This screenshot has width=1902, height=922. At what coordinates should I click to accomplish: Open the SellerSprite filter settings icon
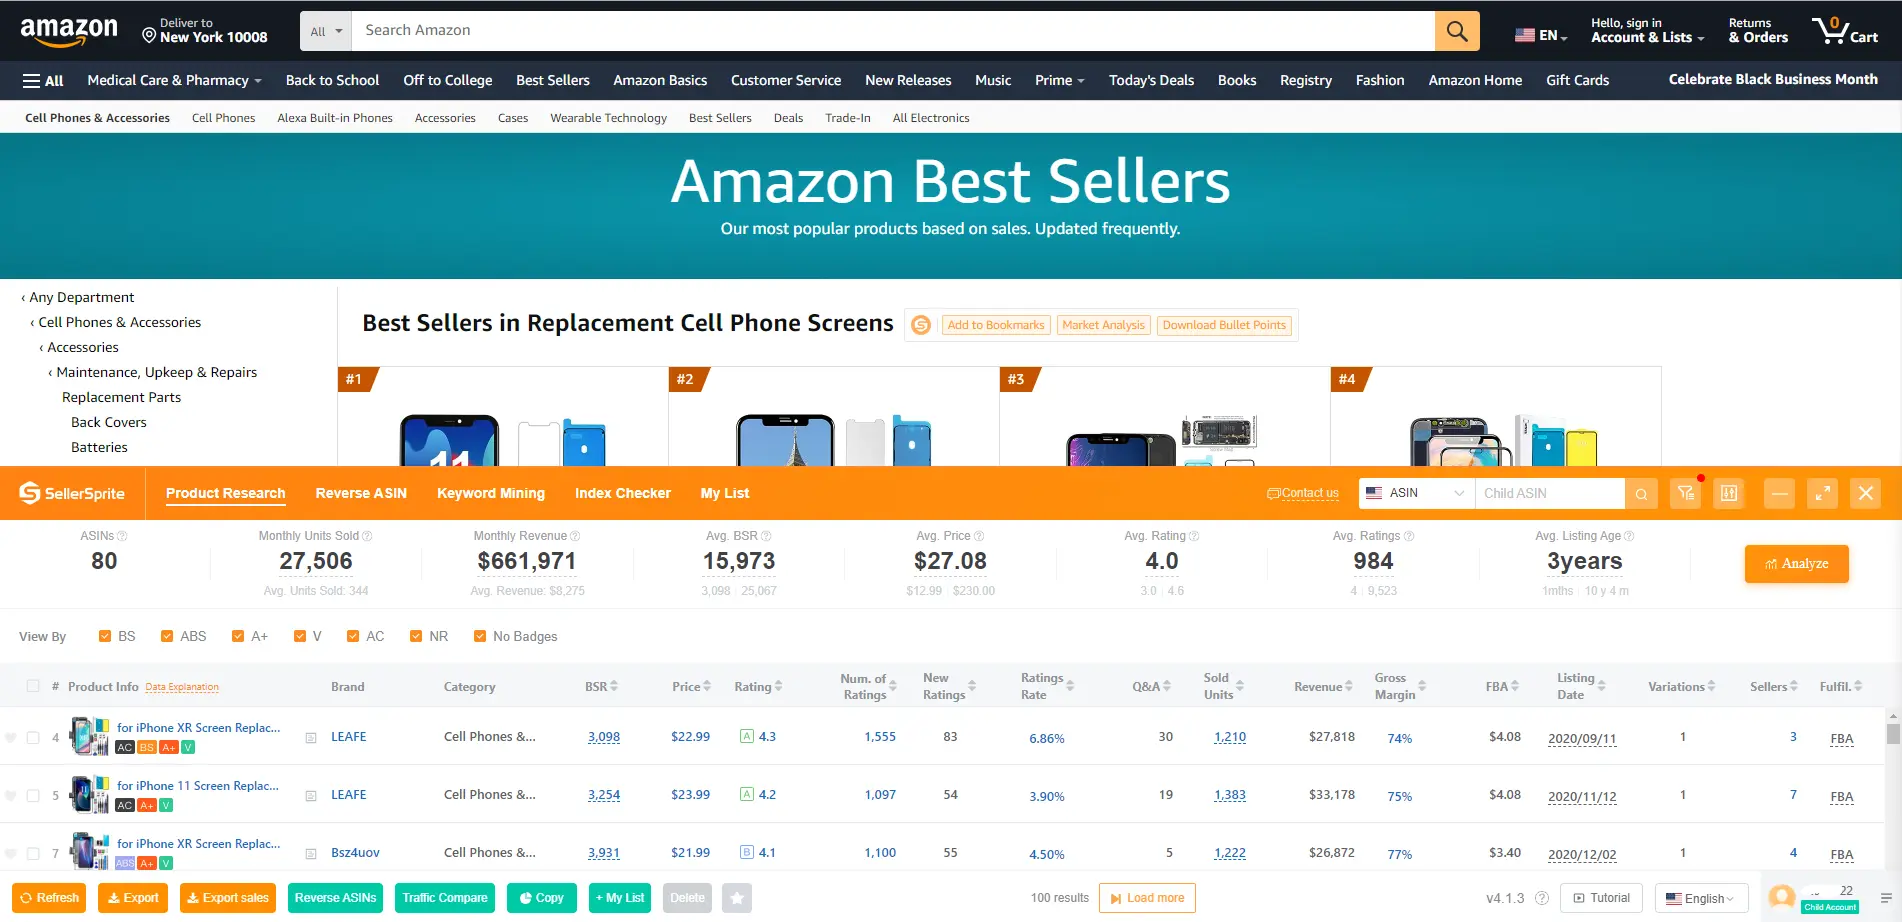click(x=1686, y=492)
